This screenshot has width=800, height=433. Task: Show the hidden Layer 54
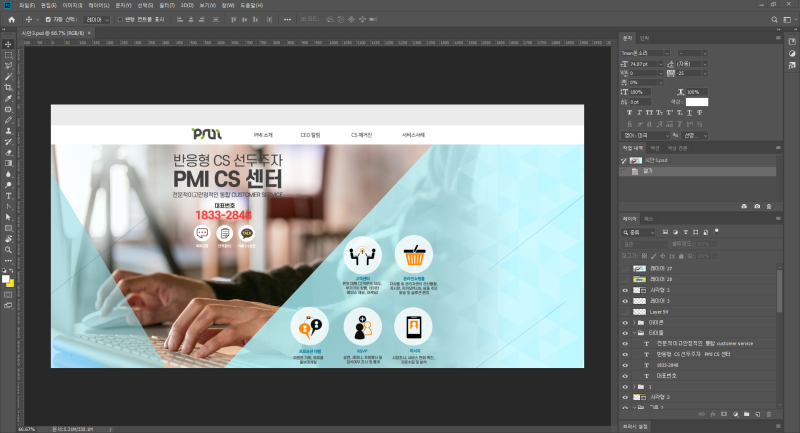point(625,312)
